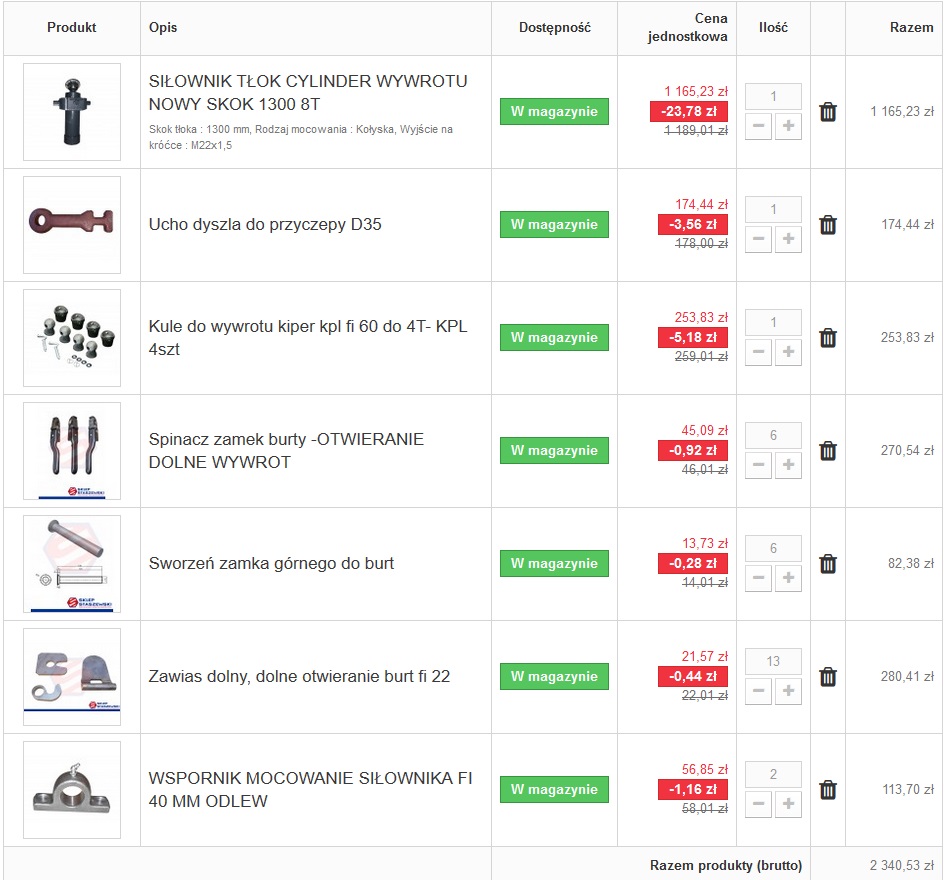Decrease the Zawias dolny quantity from 13
Image resolution: width=944 pixels, height=880 pixels.
pyautogui.click(x=759, y=691)
